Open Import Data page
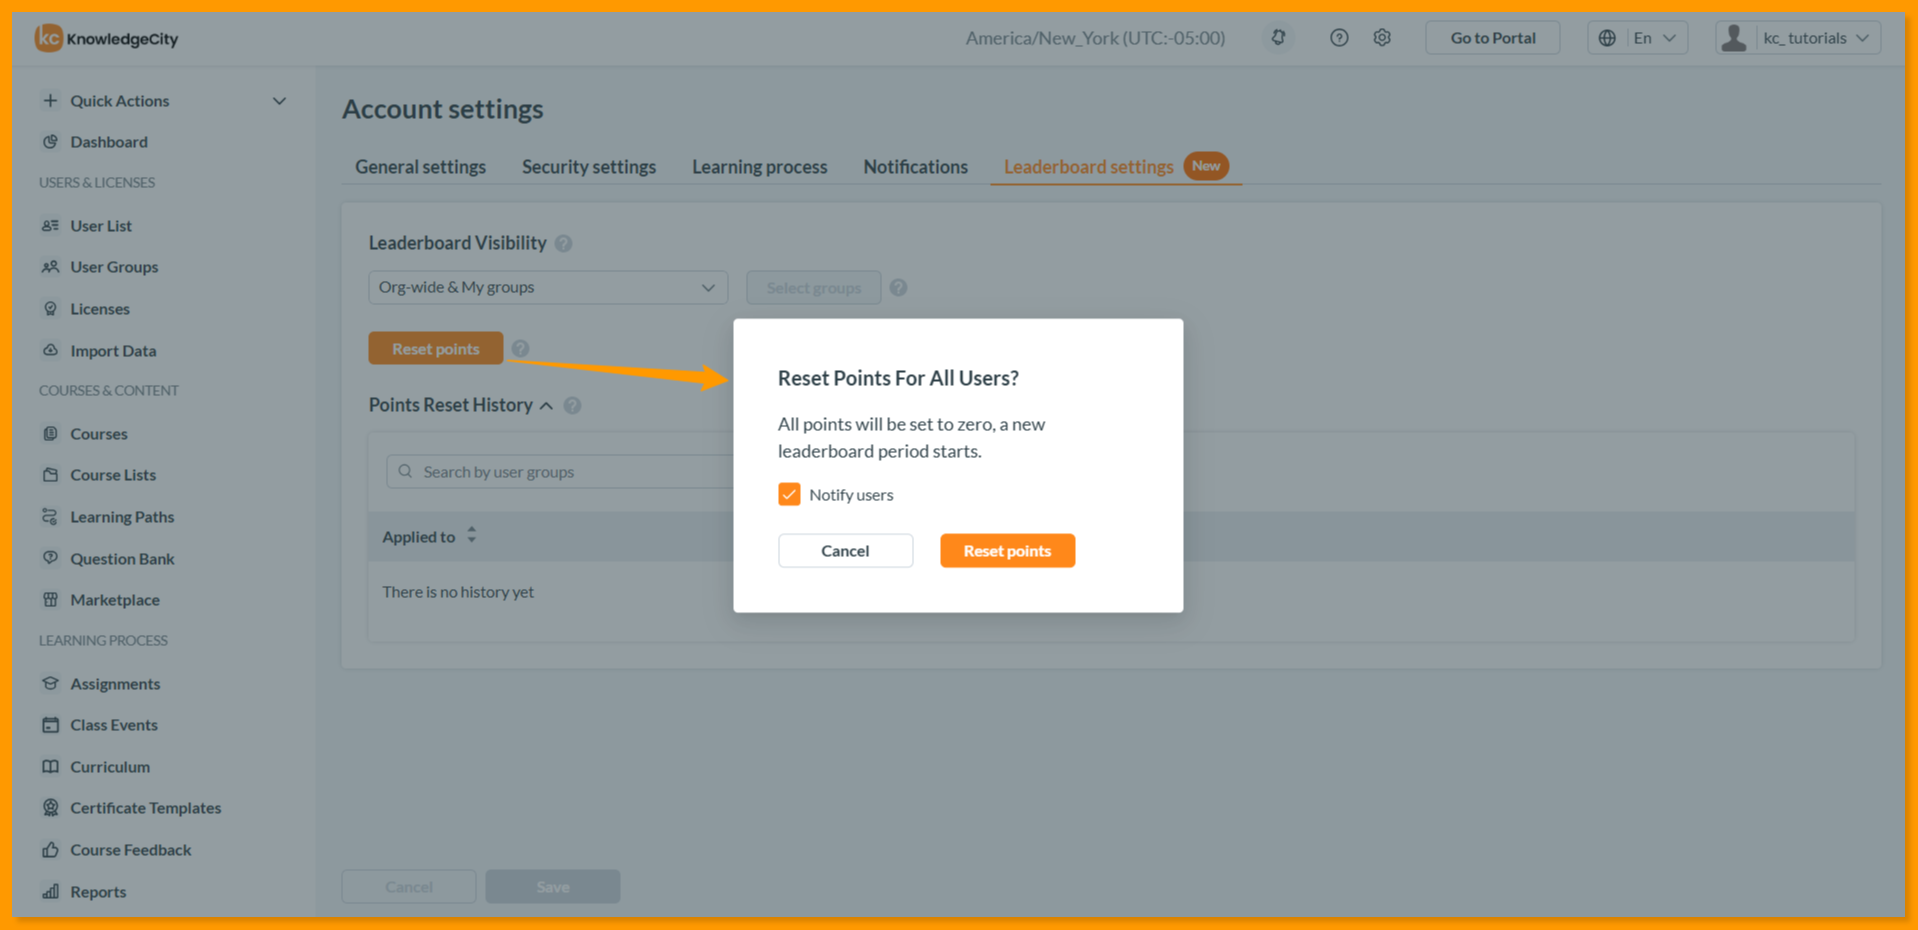Viewport: 1918px width, 930px height. pos(113,351)
